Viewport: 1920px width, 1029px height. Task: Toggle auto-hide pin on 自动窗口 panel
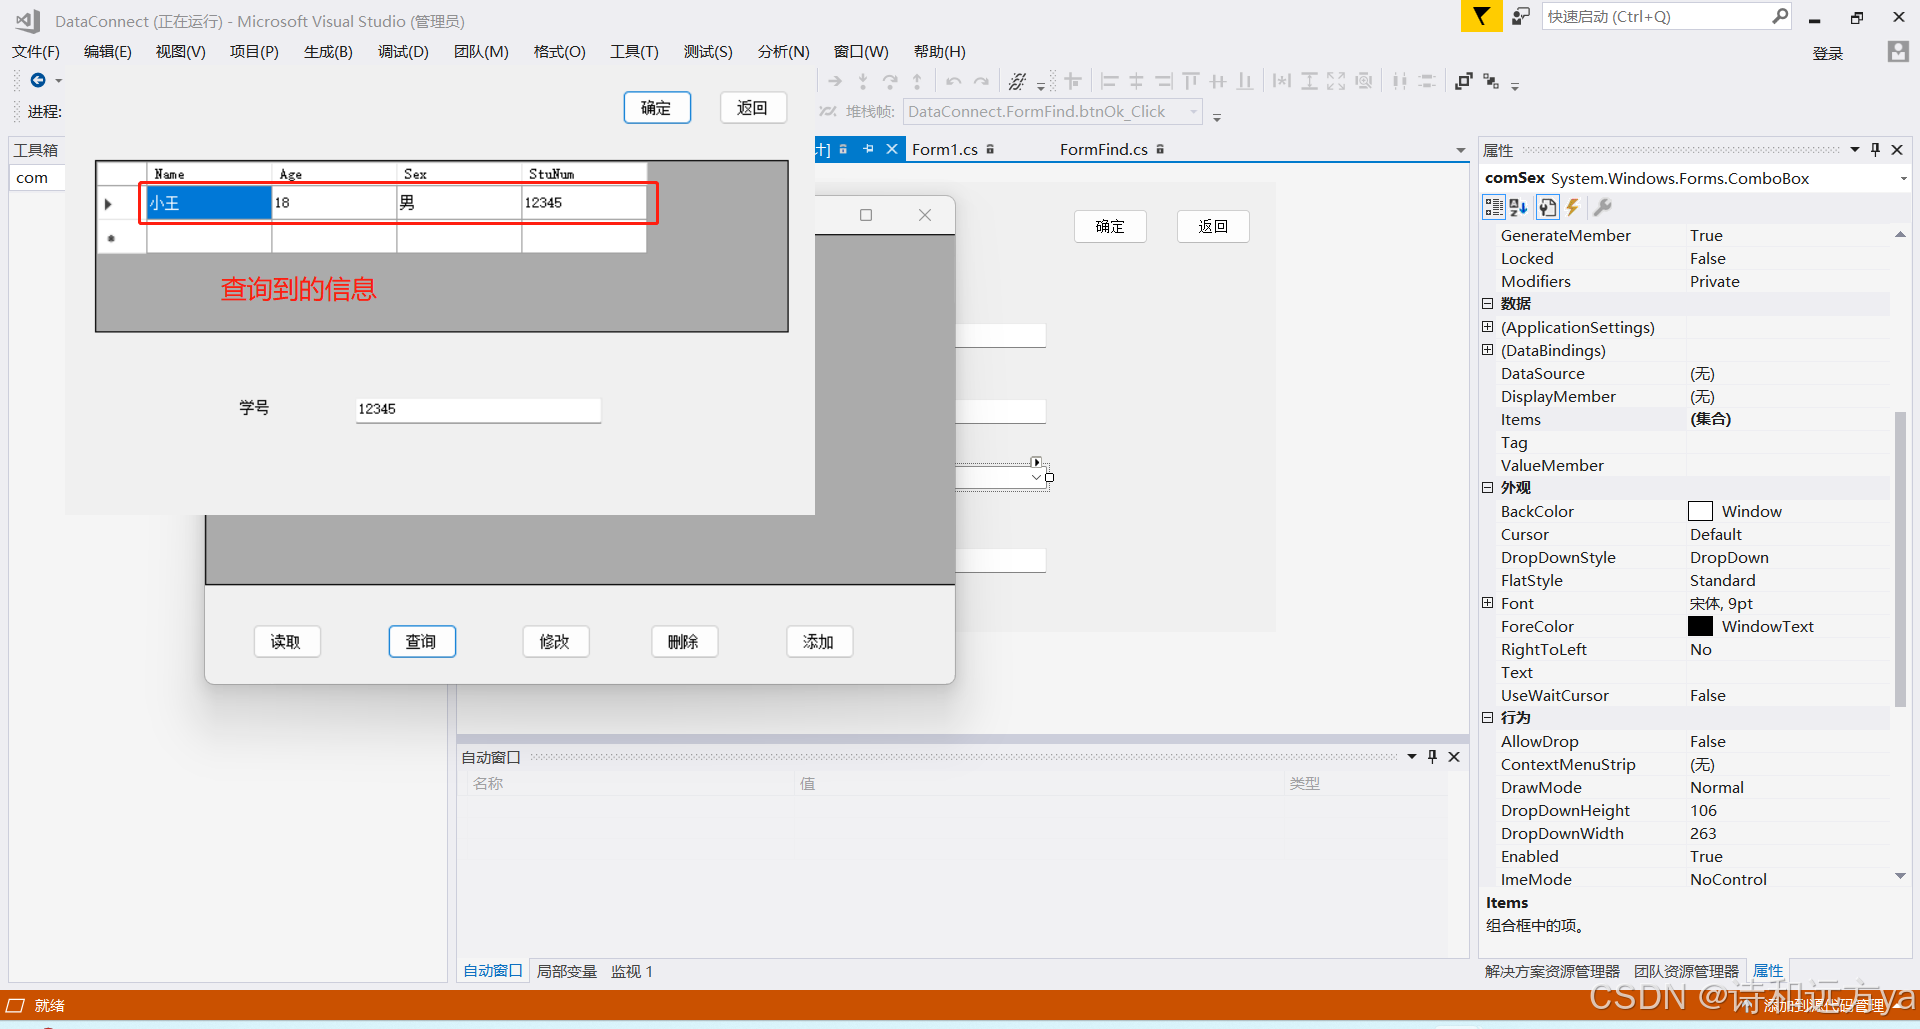(x=1433, y=757)
